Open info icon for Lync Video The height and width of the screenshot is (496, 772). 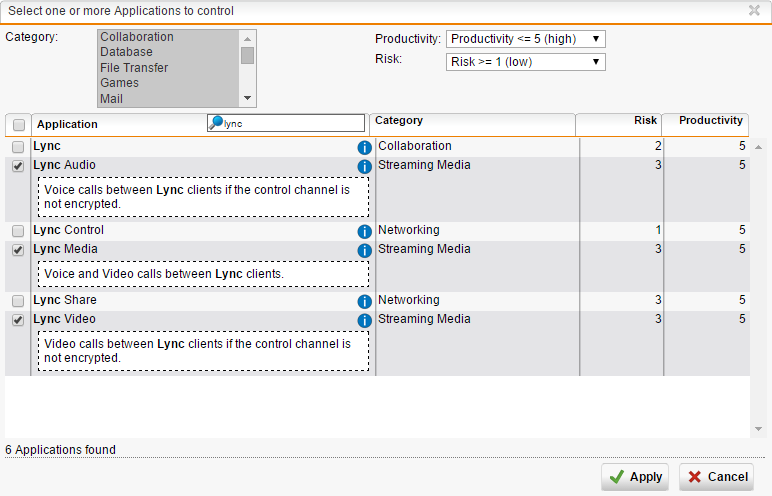(x=364, y=321)
